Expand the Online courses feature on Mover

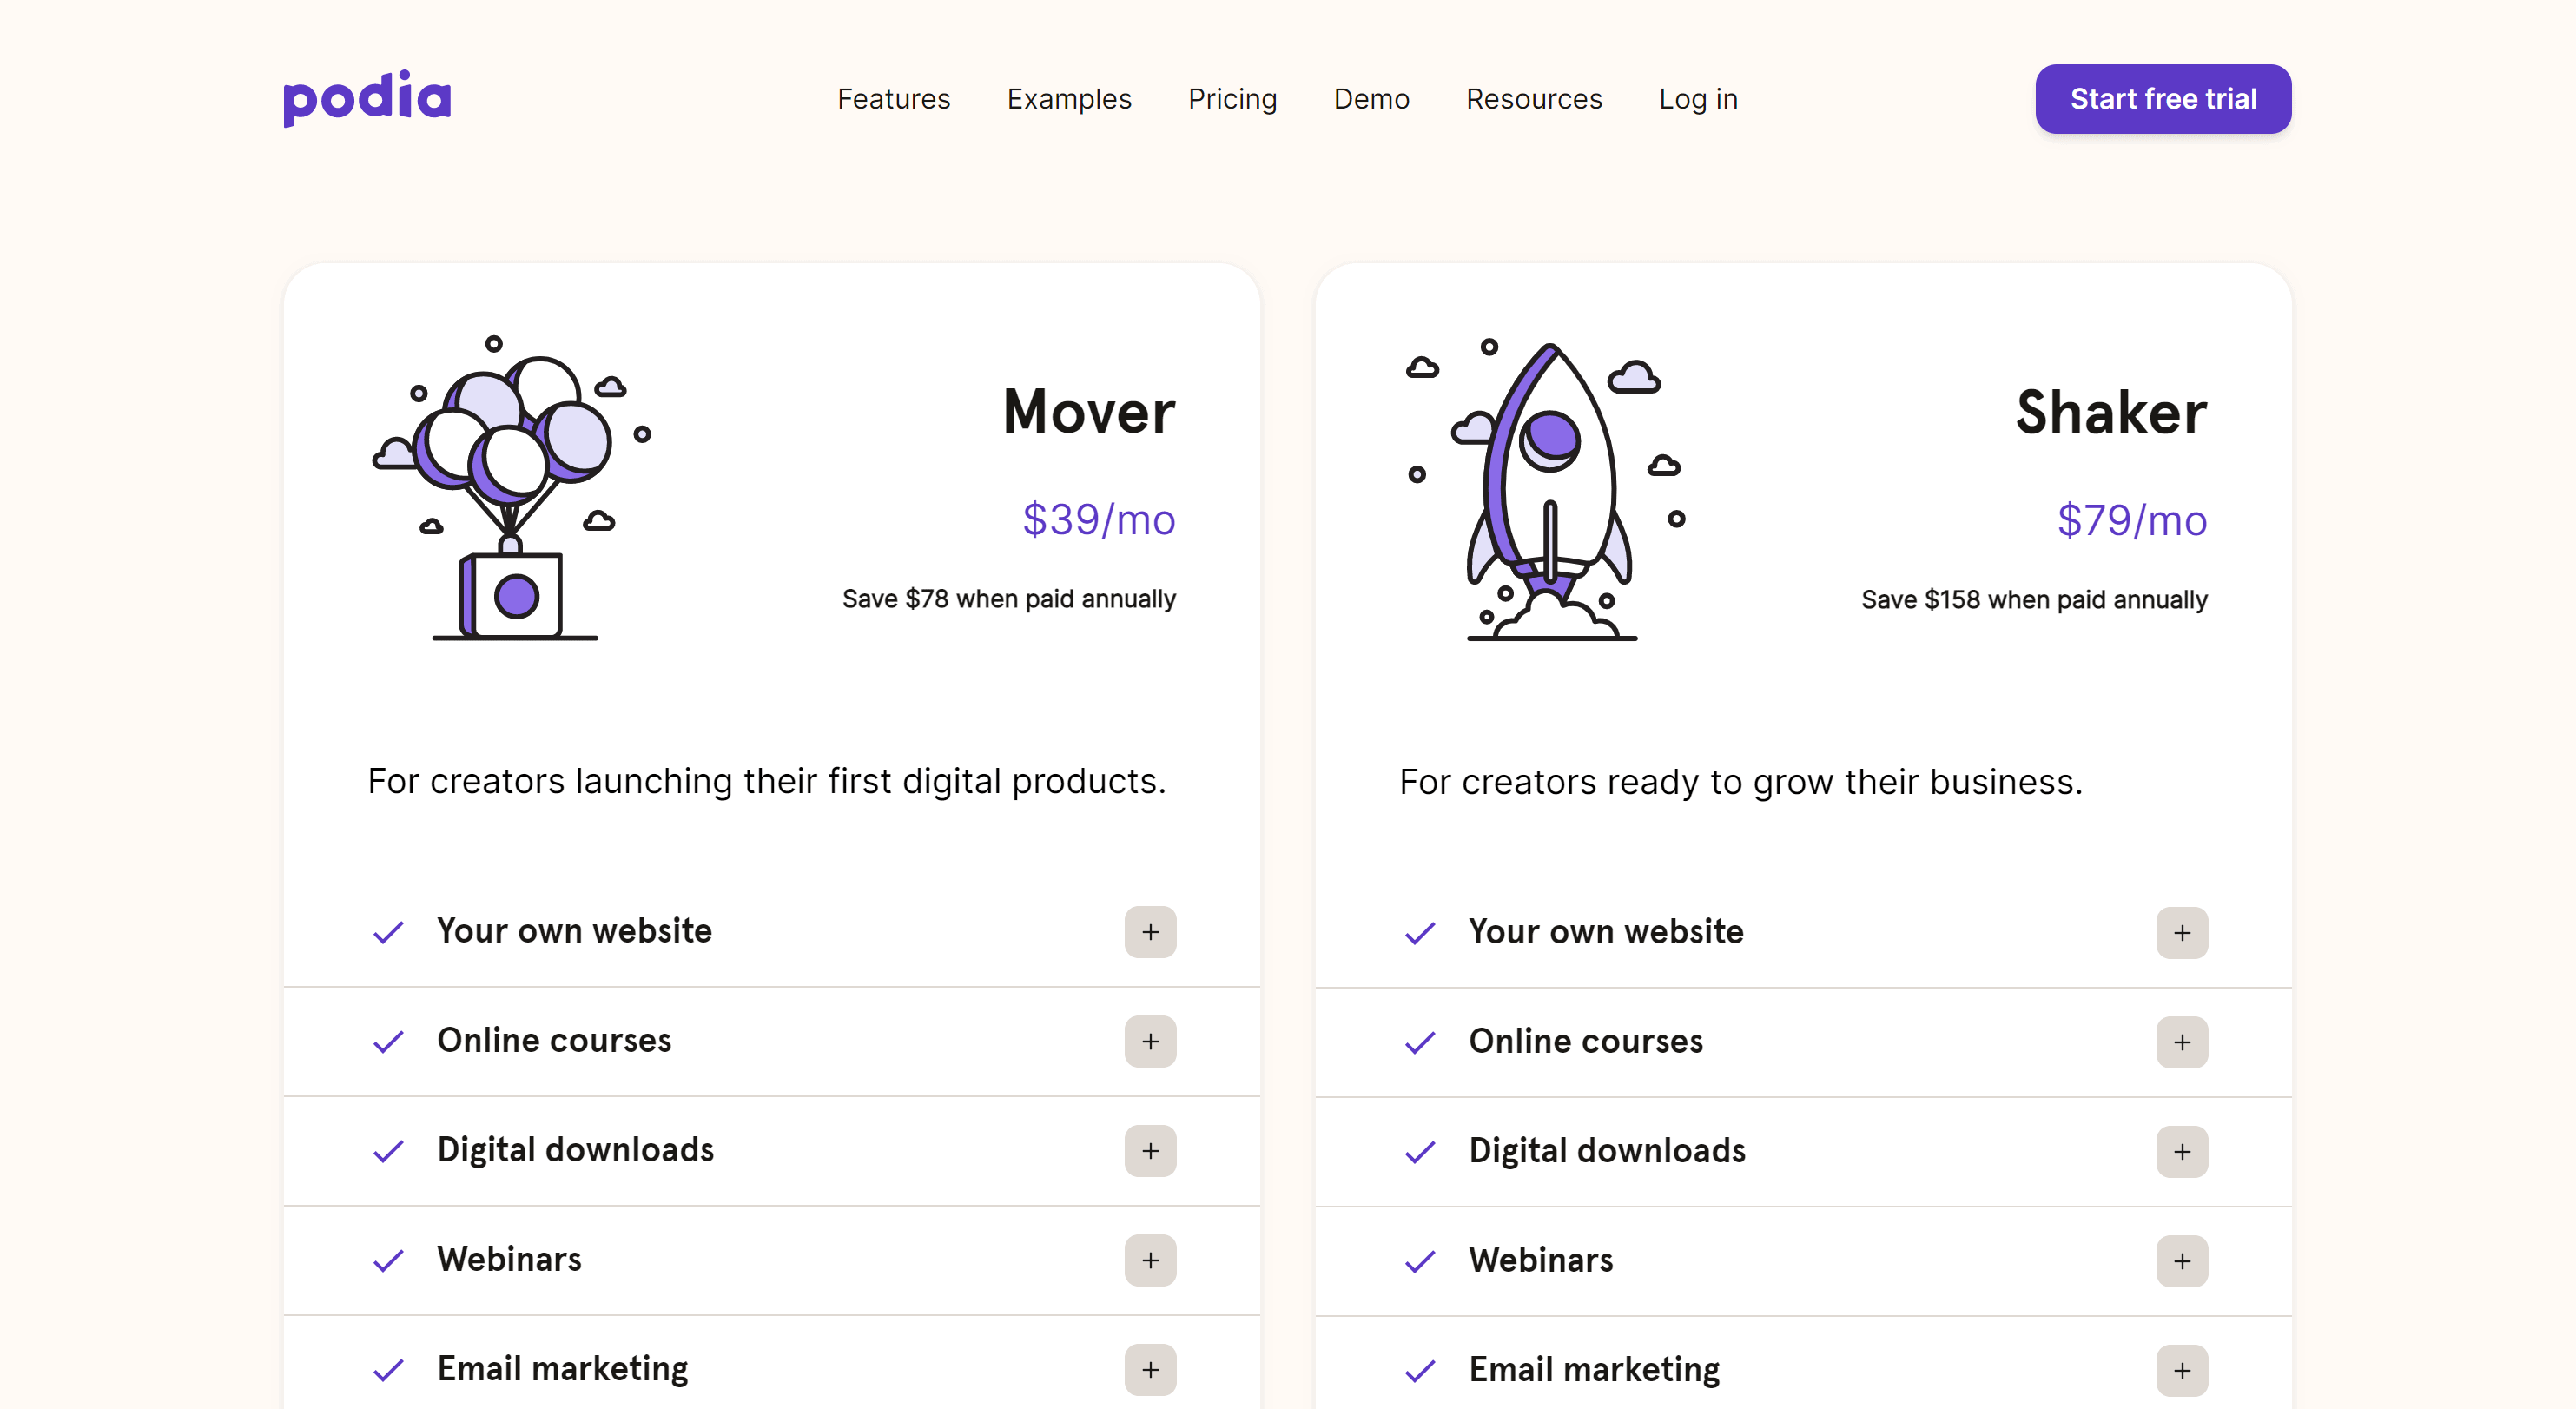point(1150,1042)
